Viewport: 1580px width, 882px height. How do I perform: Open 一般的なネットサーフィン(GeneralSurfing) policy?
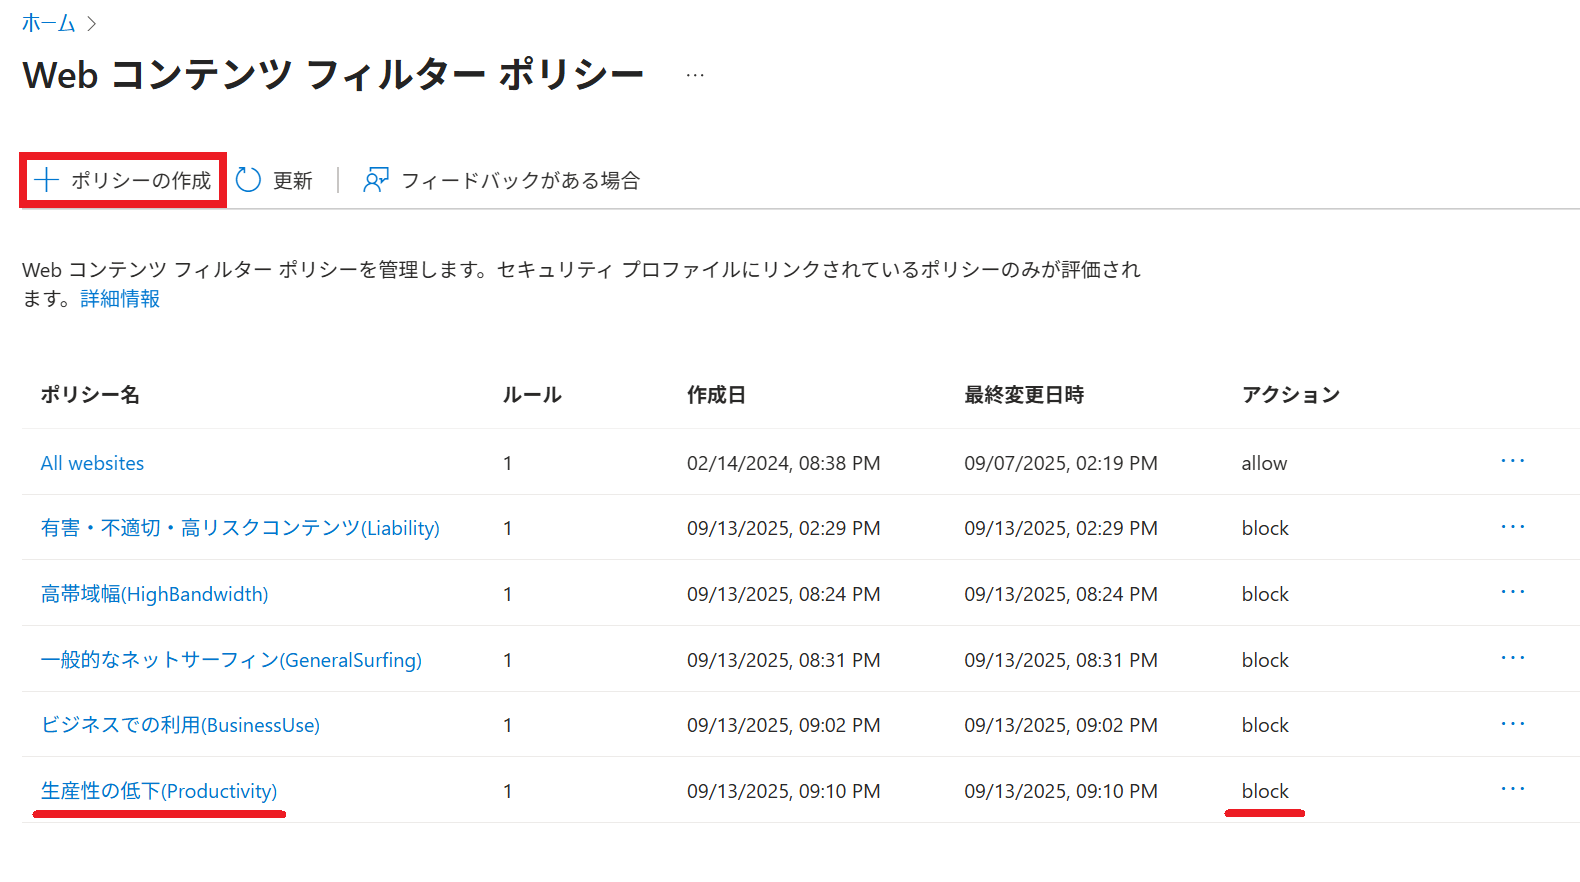coord(231,660)
